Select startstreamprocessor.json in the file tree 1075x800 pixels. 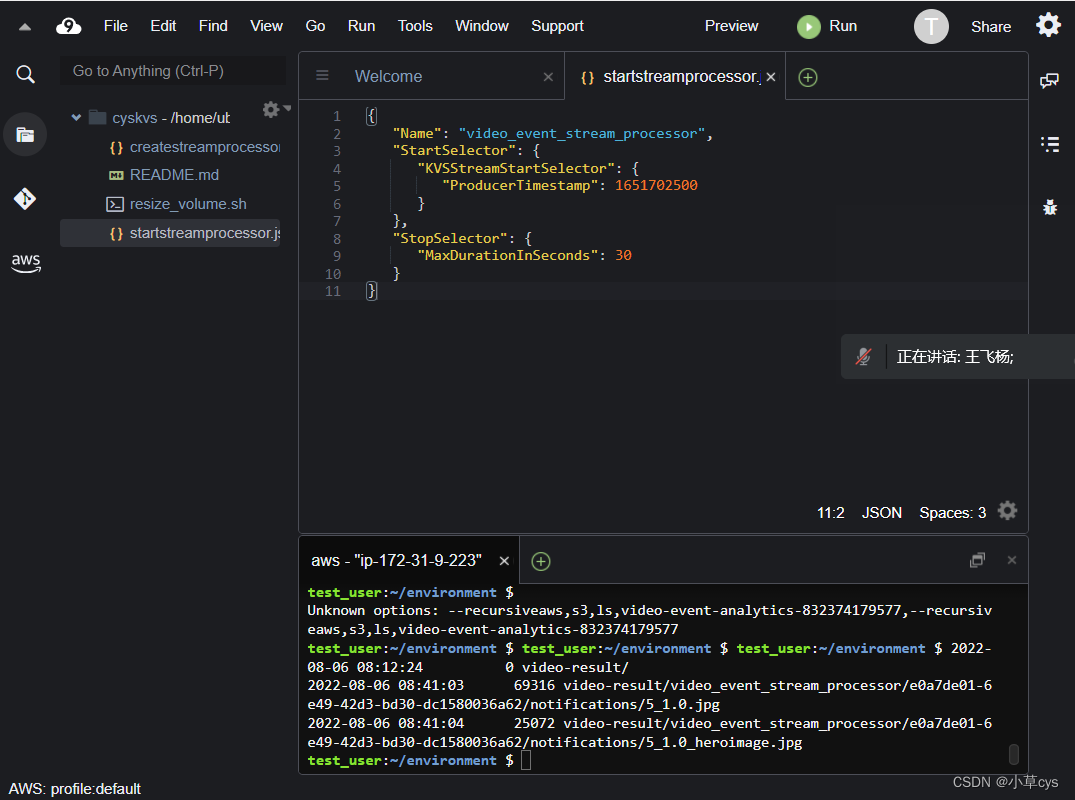pyautogui.click(x=170, y=233)
